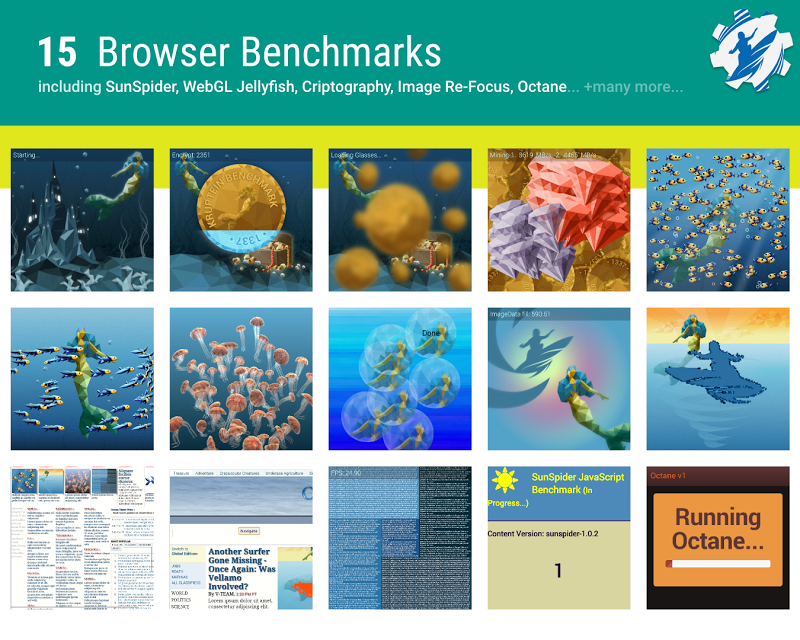Select the Undersea Agriculture tab
This screenshot has height=640, width=800.
(x=283, y=473)
